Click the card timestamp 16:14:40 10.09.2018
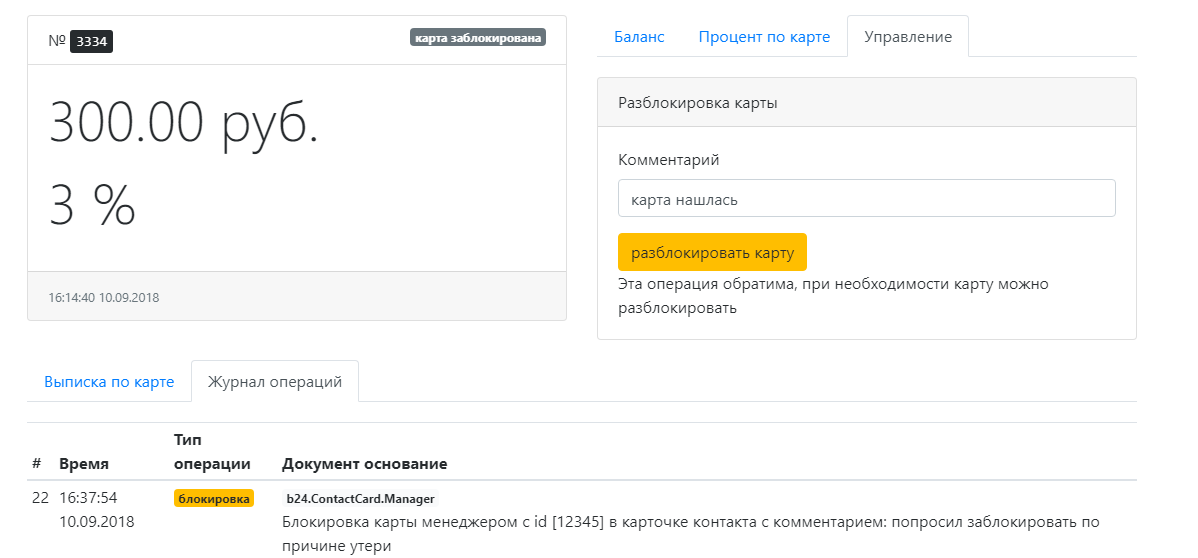Image resolution: width=1198 pixels, height=558 pixels. (104, 298)
